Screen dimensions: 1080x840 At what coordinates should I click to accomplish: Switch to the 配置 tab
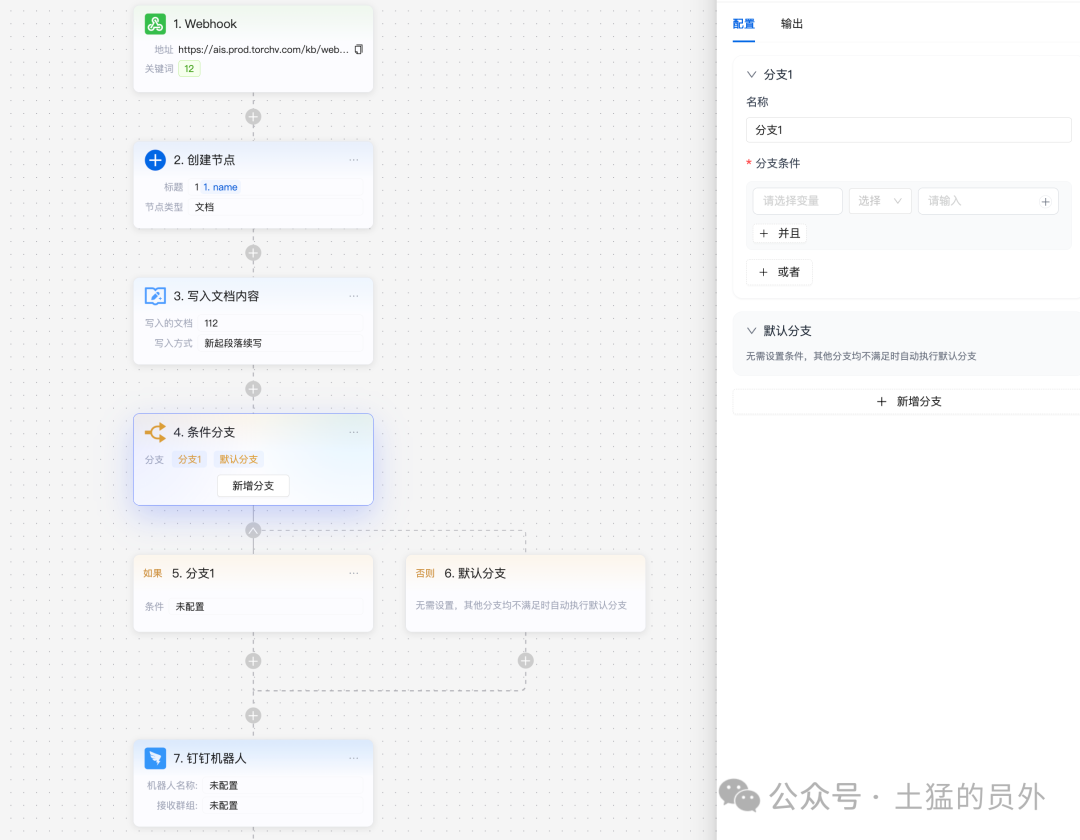744,24
